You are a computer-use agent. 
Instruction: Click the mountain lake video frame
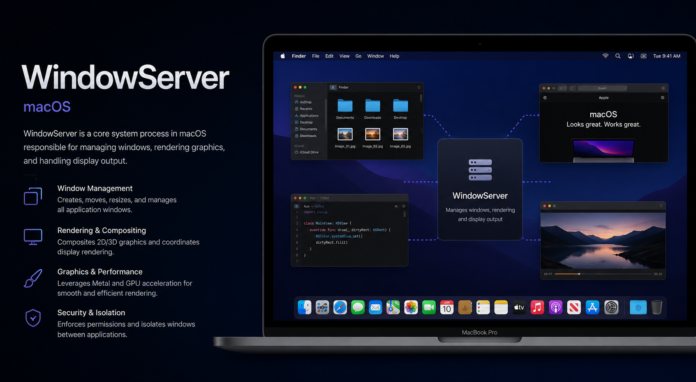tap(603, 240)
